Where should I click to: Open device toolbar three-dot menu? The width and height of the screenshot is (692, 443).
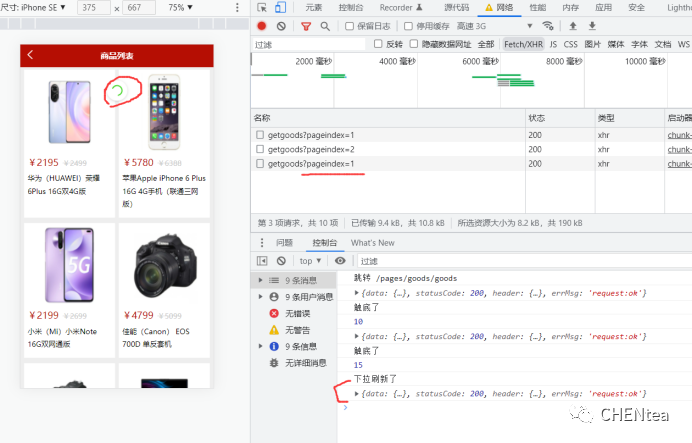[237, 8]
